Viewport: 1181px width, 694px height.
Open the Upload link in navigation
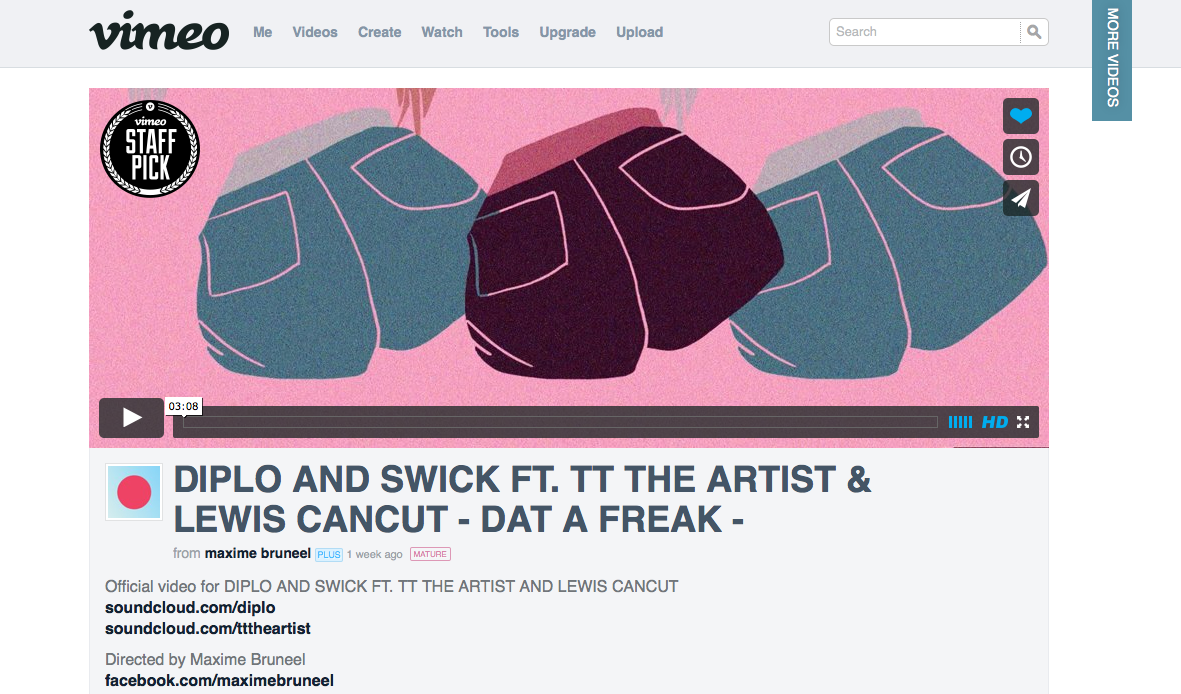(639, 32)
